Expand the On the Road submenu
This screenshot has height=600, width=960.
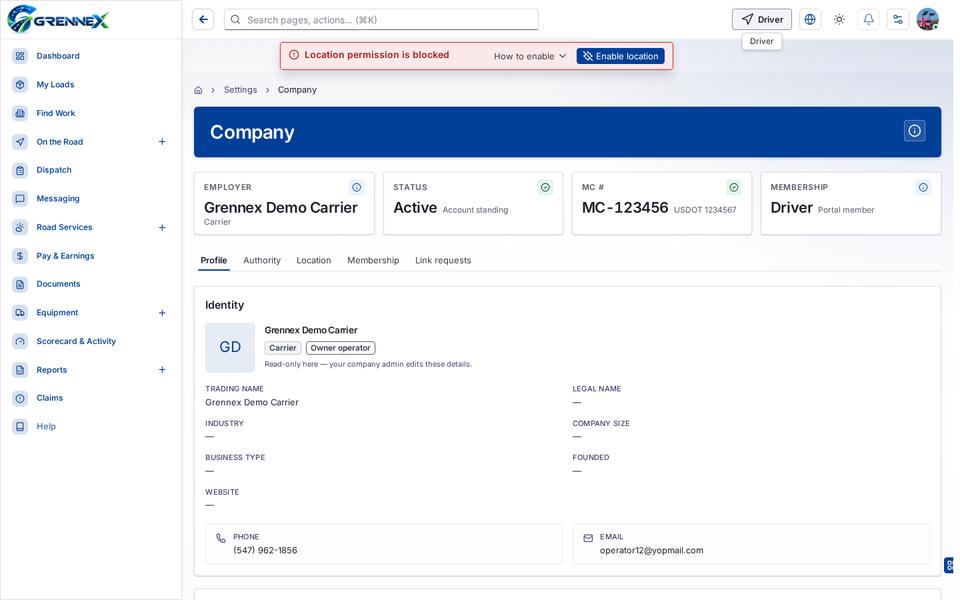click(x=162, y=142)
